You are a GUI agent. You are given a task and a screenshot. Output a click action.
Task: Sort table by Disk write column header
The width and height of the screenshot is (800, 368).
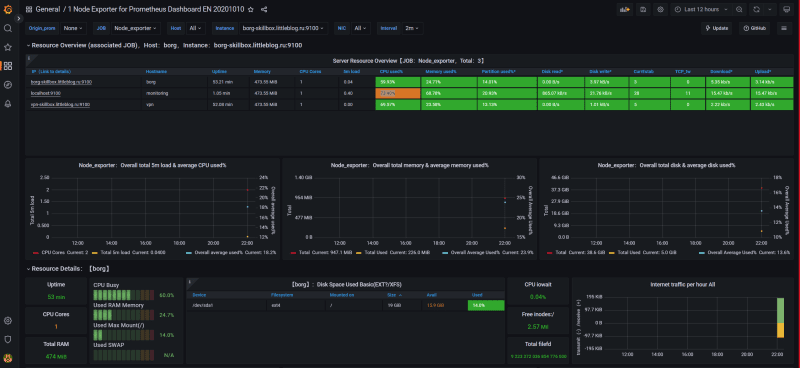coord(601,71)
